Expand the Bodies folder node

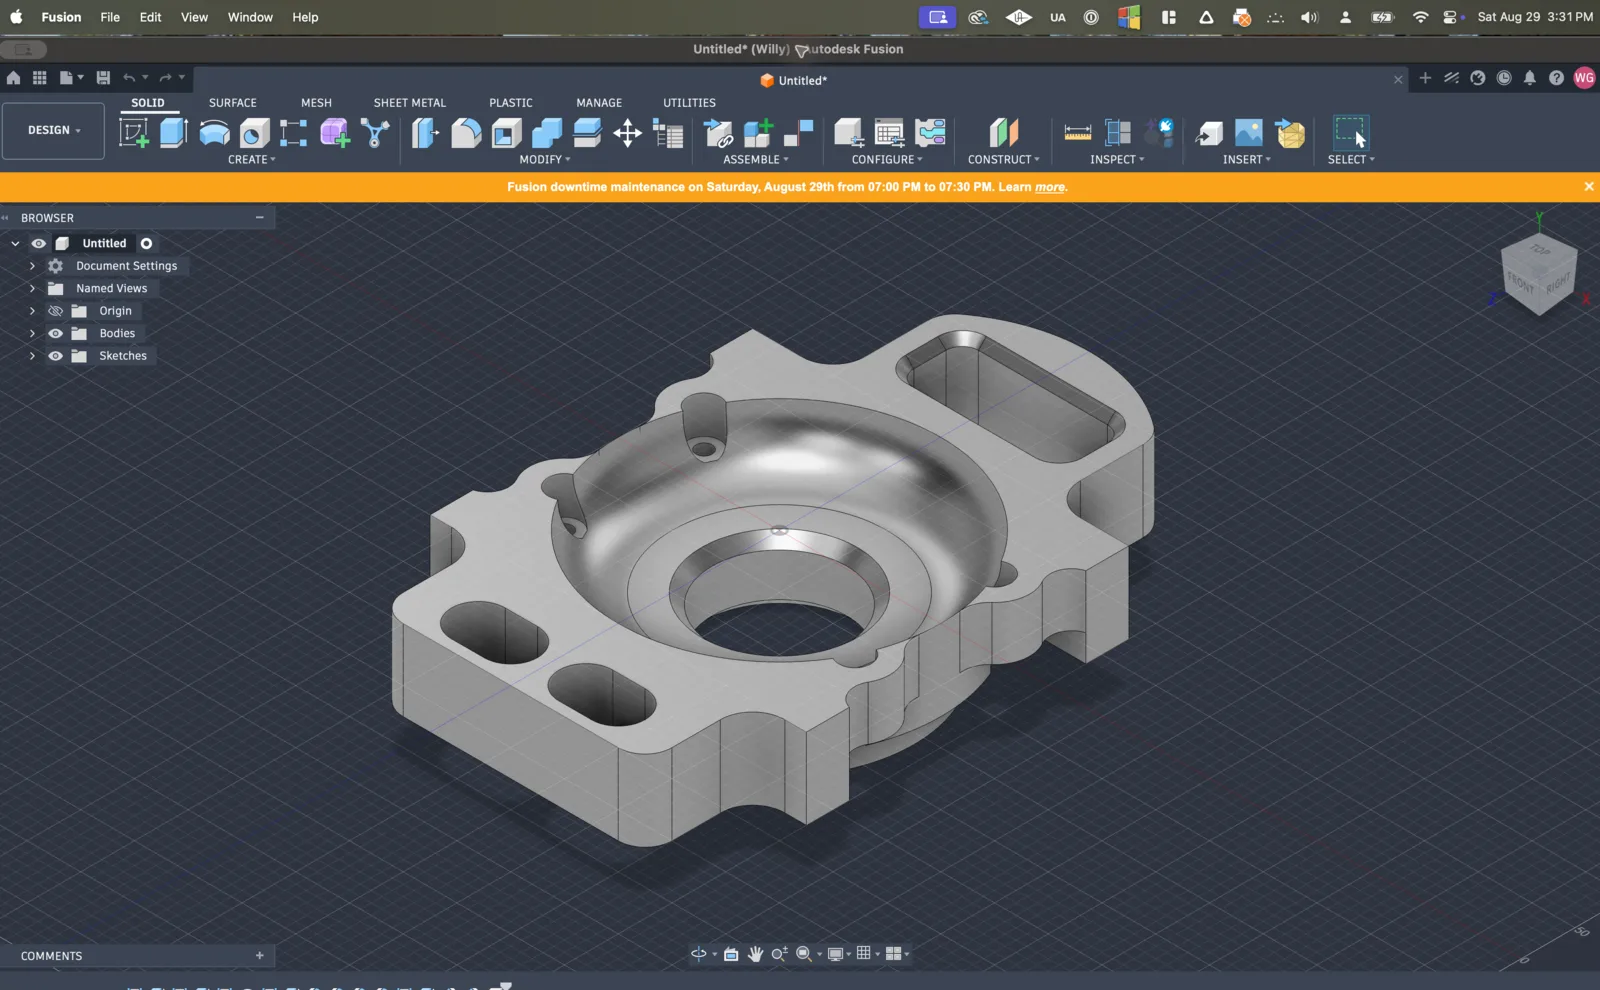[x=32, y=333]
